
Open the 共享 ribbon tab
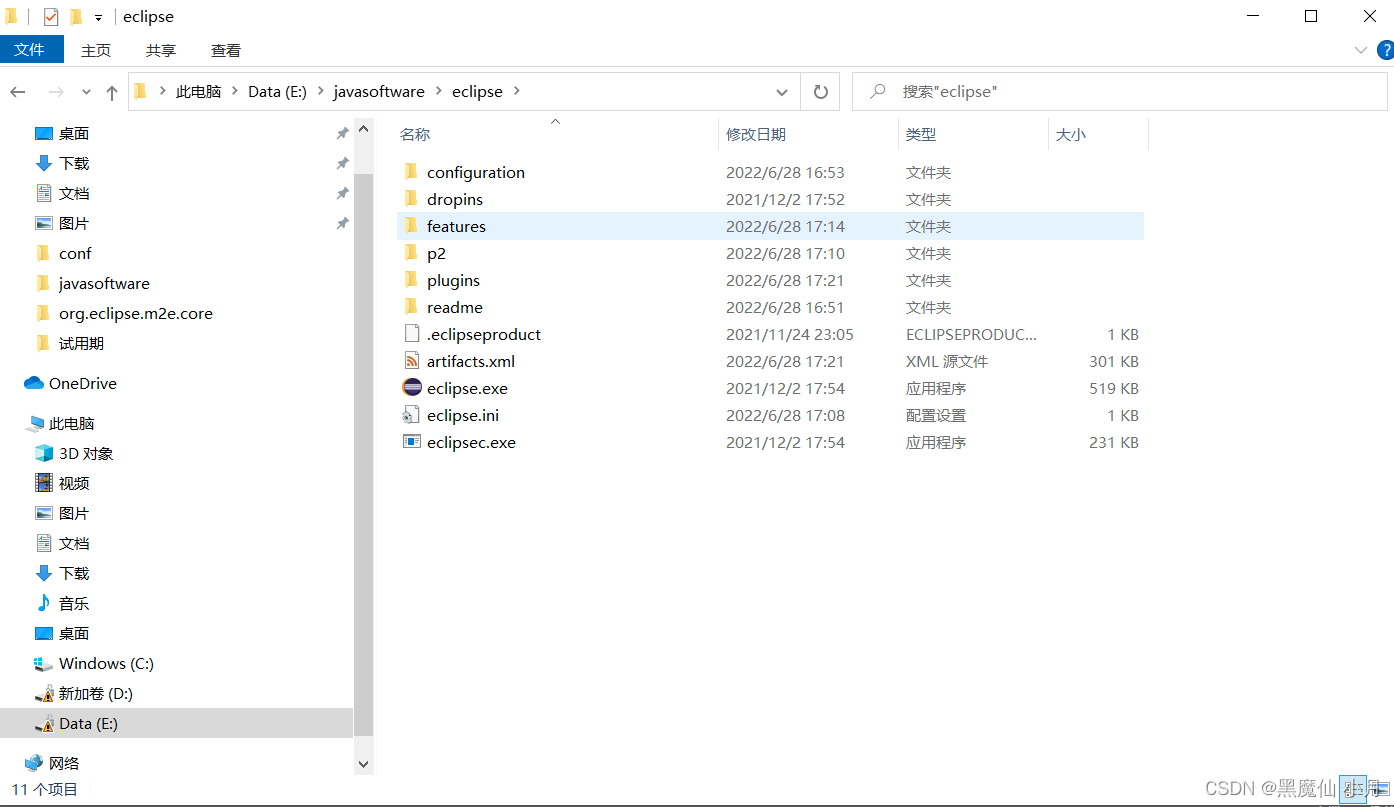[161, 50]
